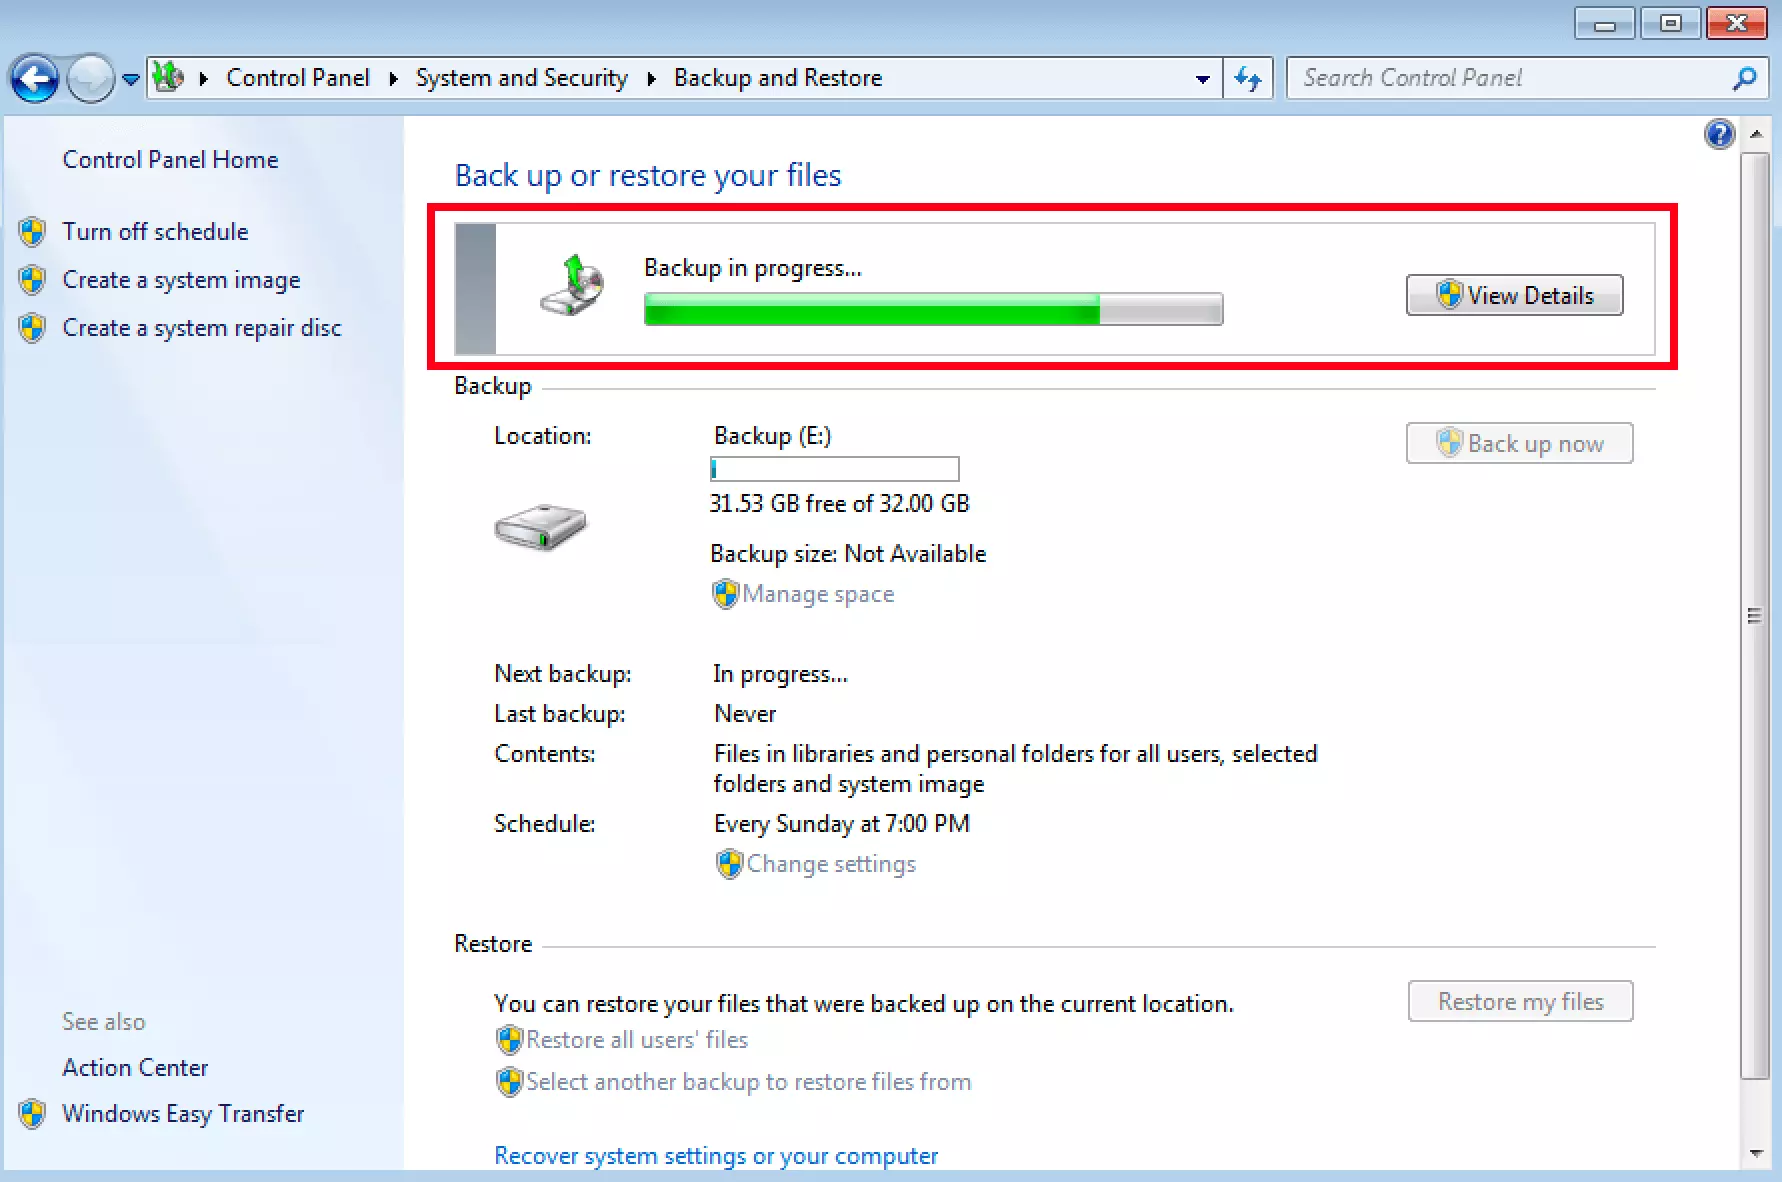1782x1182 pixels.
Task: Click the Forward navigation arrow
Action: tap(90, 79)
